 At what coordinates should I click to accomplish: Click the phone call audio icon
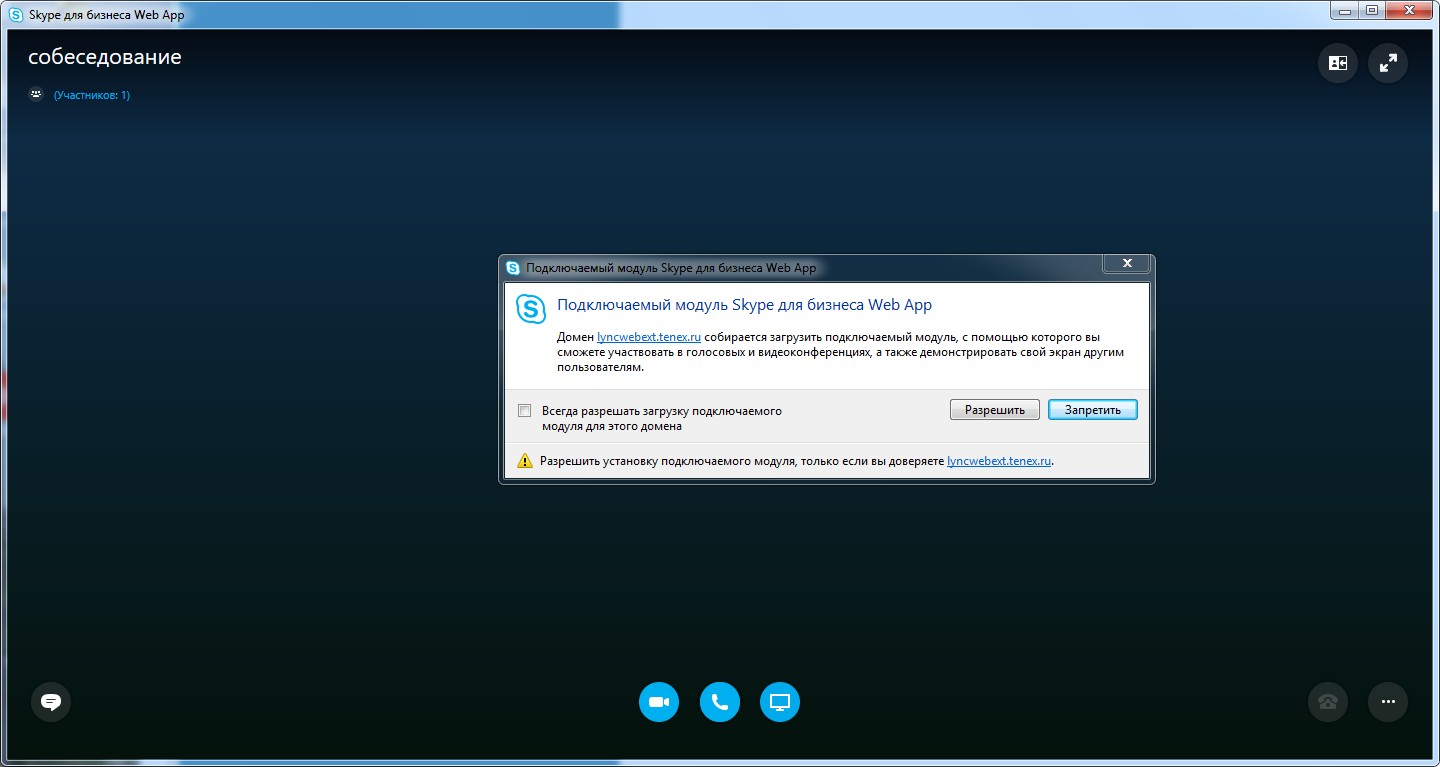(720, 701)
